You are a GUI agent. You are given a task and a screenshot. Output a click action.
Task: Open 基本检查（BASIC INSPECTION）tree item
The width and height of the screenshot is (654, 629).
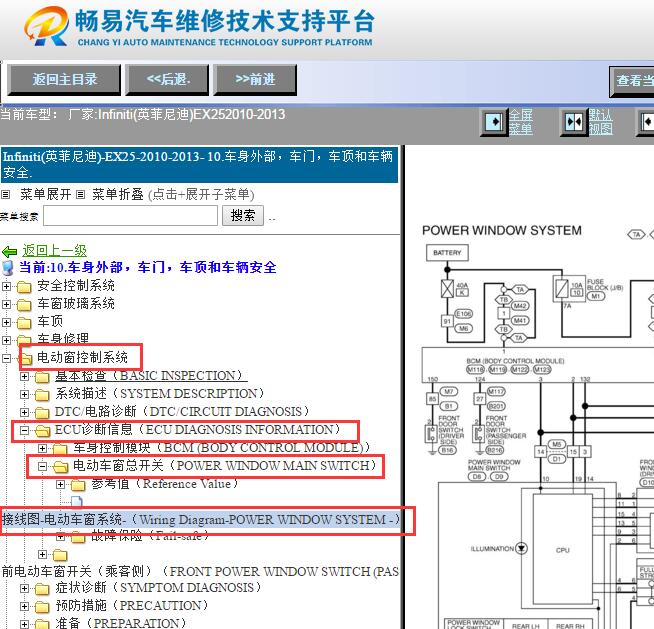pyautogui.click(x=149, y=375)
